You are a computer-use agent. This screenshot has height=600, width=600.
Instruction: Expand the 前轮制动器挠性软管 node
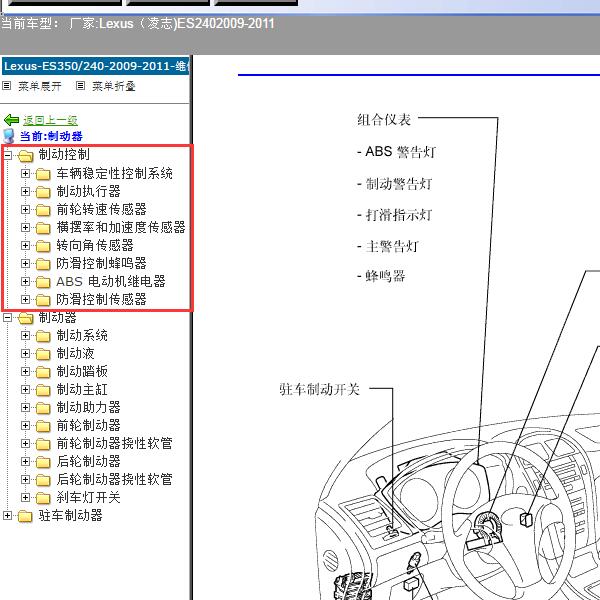(25, 443)
